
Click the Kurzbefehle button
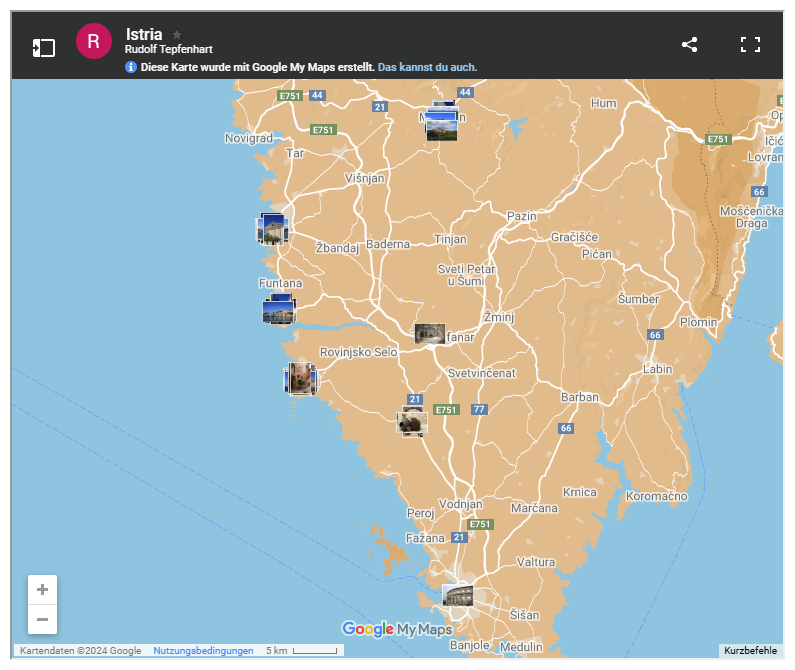[x=750, y=651]
